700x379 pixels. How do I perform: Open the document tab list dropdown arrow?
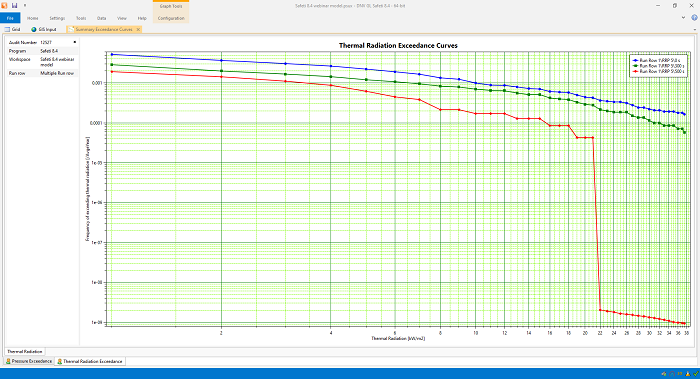[x=695, y=29]
